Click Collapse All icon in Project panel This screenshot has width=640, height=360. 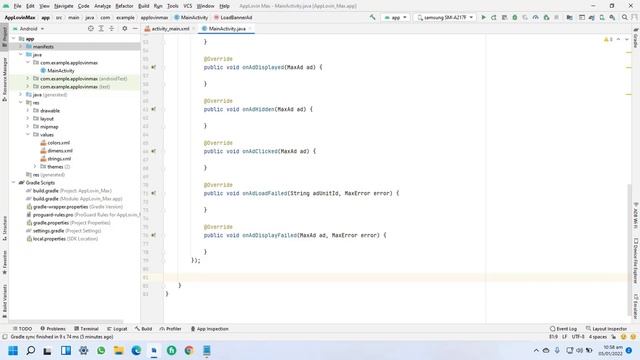pos(111,29)
